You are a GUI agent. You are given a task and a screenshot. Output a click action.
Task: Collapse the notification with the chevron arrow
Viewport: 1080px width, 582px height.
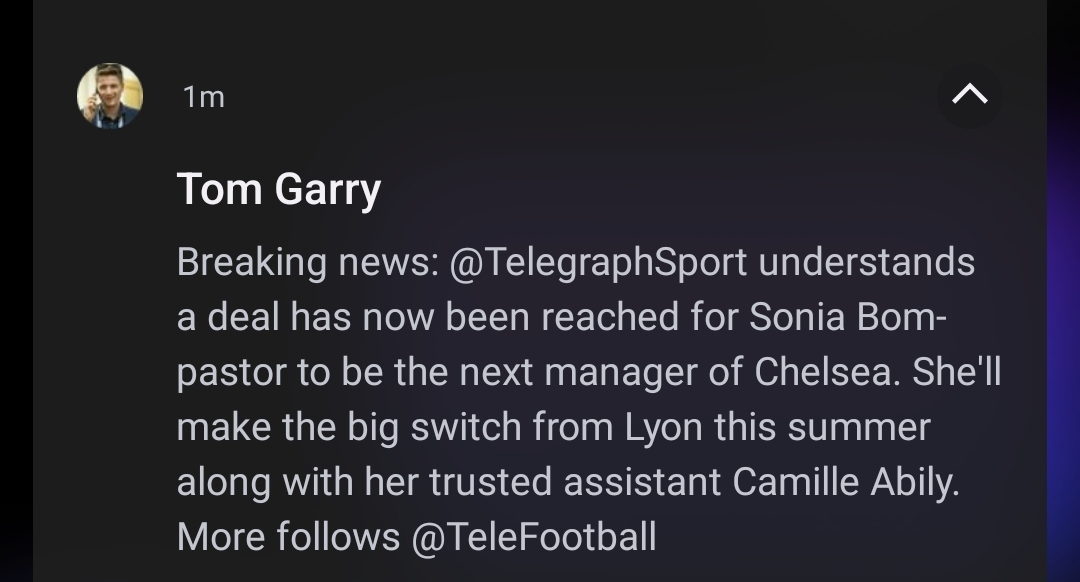pyautogui.click(x=969, y=95)
